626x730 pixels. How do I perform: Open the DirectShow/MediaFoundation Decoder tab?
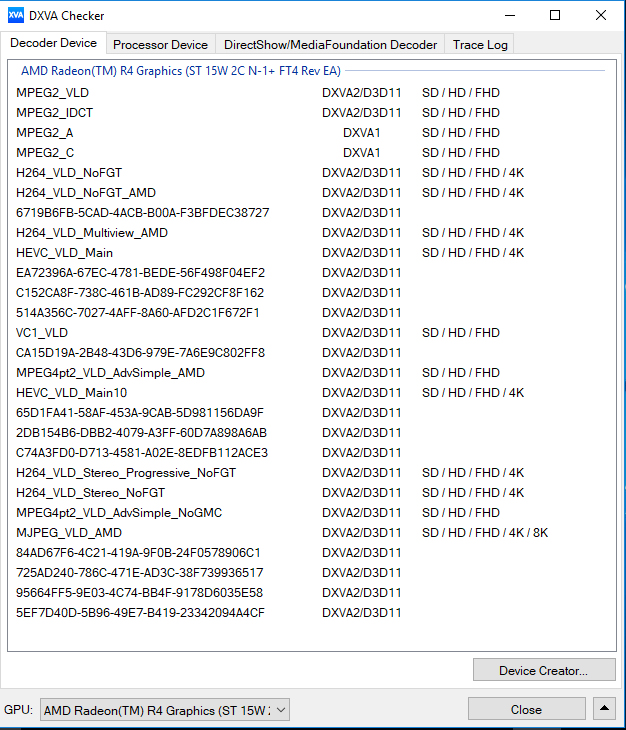point(330,45)
